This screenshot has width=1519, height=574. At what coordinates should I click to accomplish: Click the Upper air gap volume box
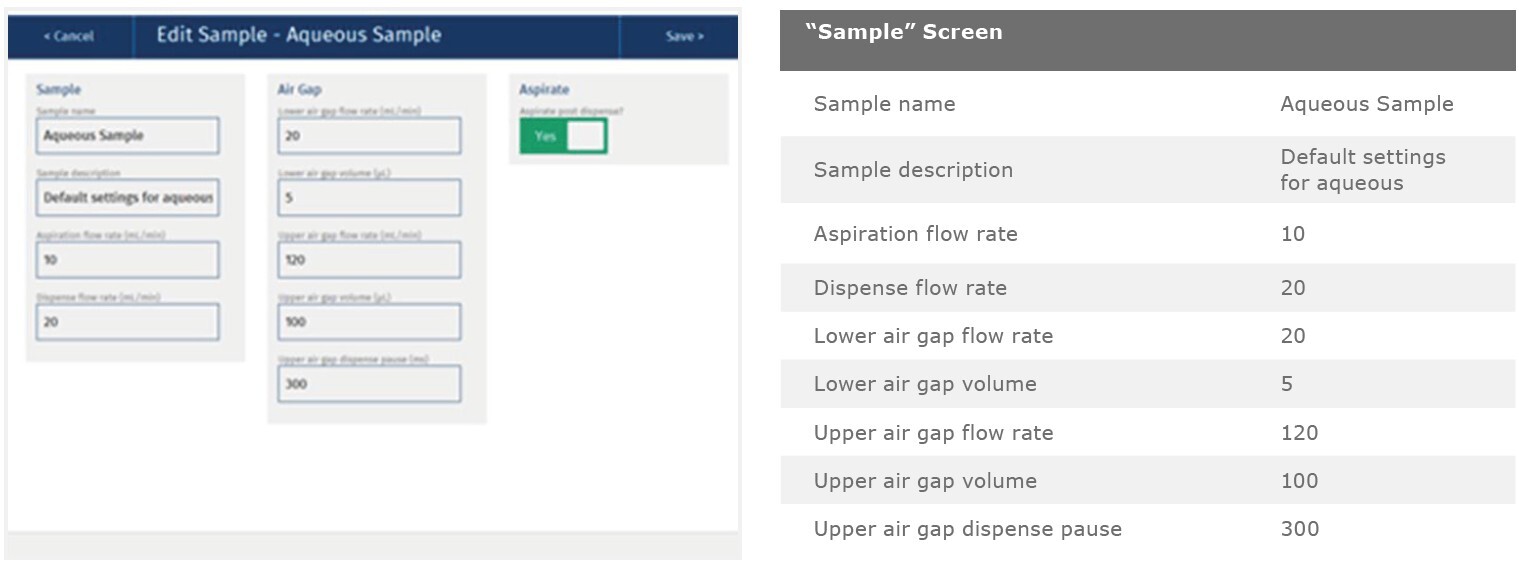point(369,322)
